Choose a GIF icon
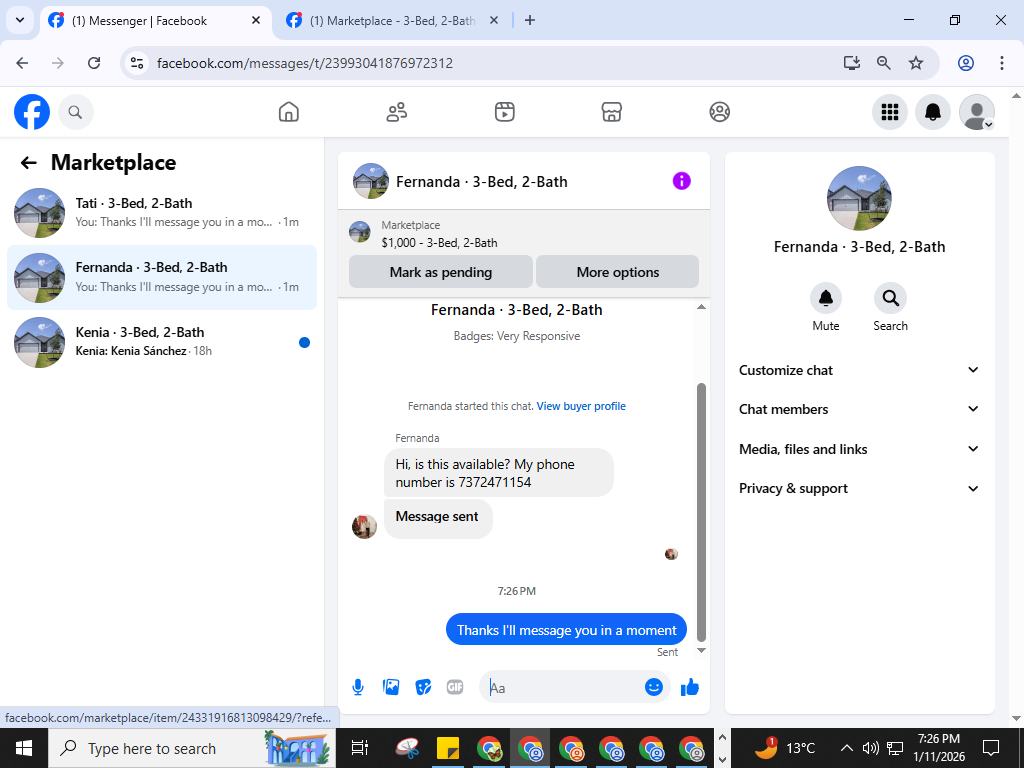 (x=455, y=687)
